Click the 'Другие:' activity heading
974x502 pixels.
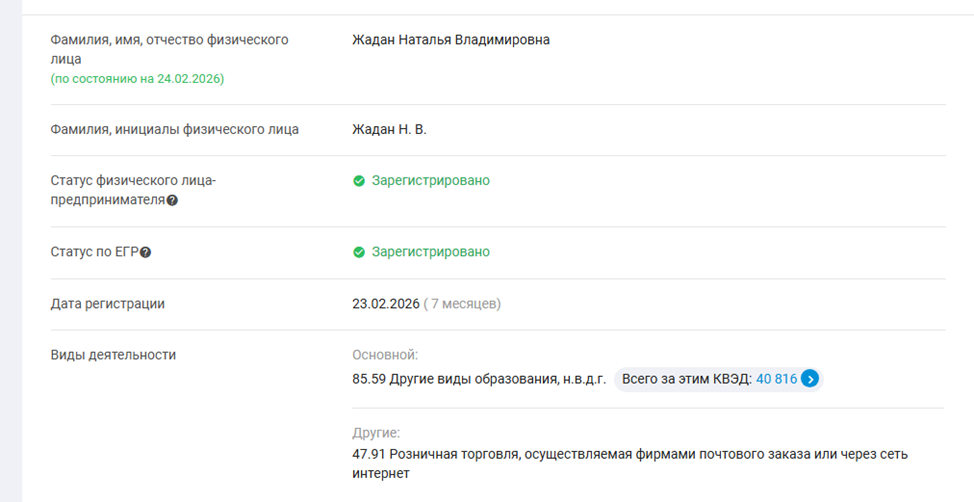(376, 432)
